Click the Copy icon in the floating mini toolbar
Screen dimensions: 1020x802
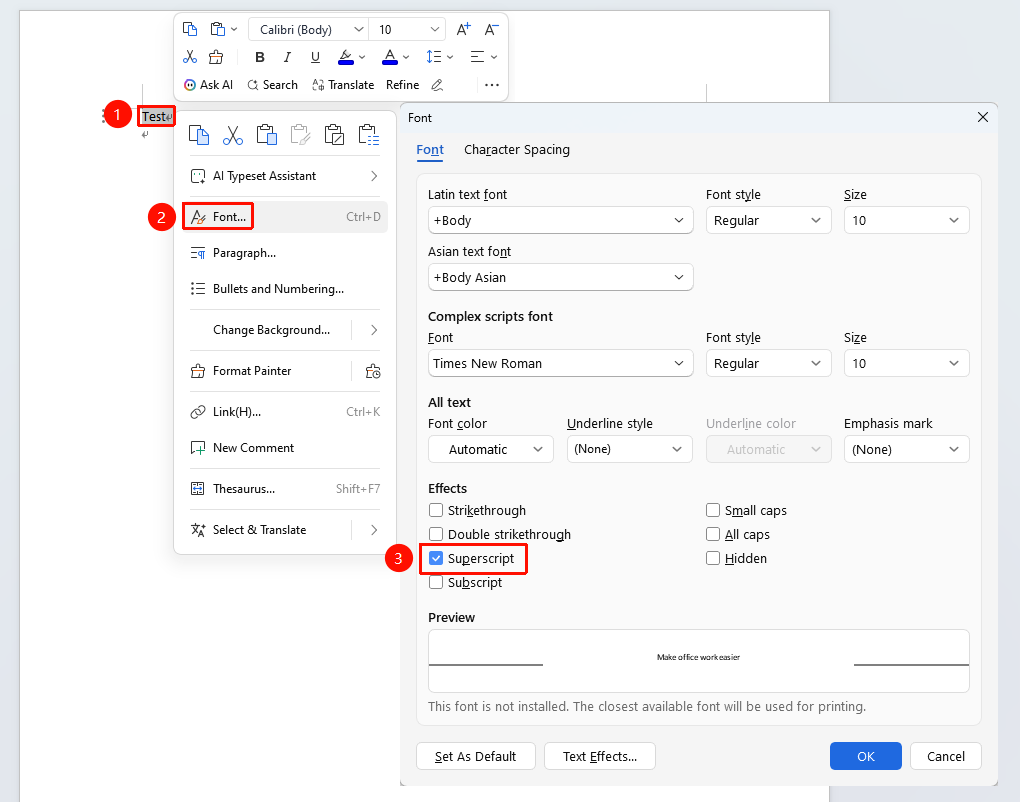tap(190, 29)
